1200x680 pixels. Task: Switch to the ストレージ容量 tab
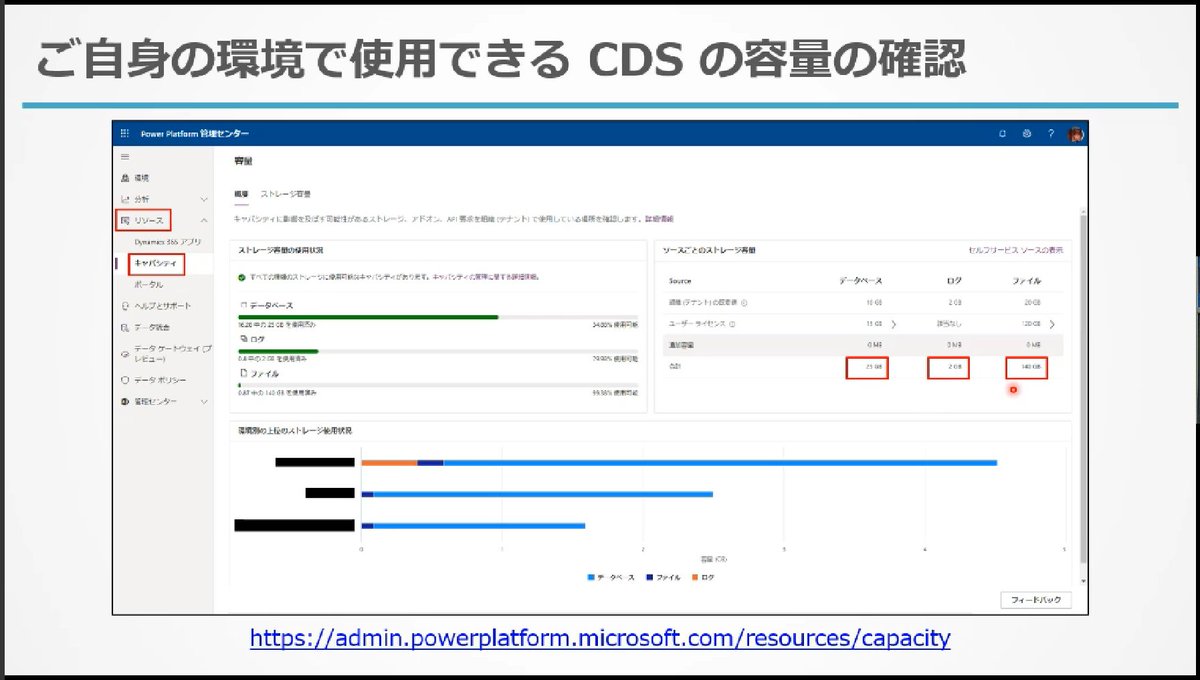286,193
